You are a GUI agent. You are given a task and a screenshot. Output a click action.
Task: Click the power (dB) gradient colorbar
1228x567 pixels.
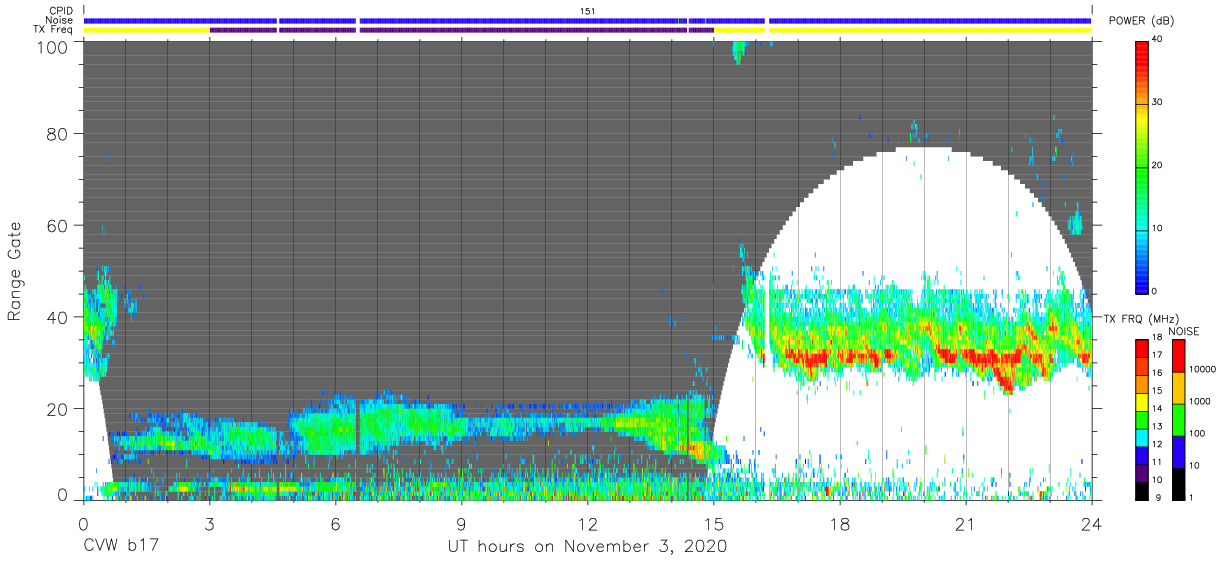1141,166
